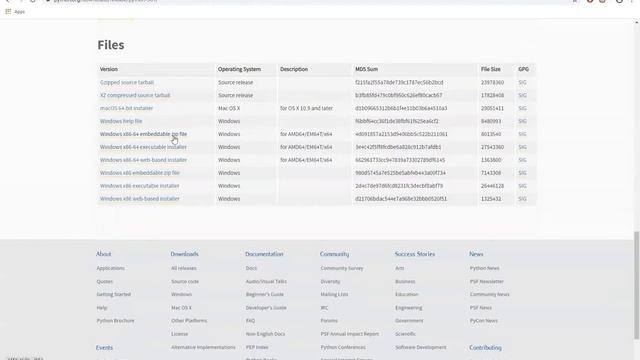Download Windows x86 web-based installer

pos(140,199)
